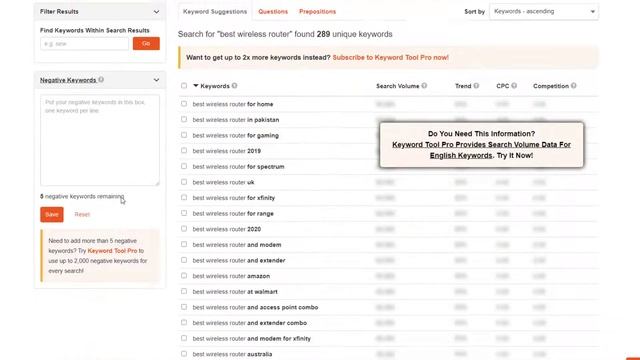Check the 'best wireless router in pakistan' box

pos(184,119)
